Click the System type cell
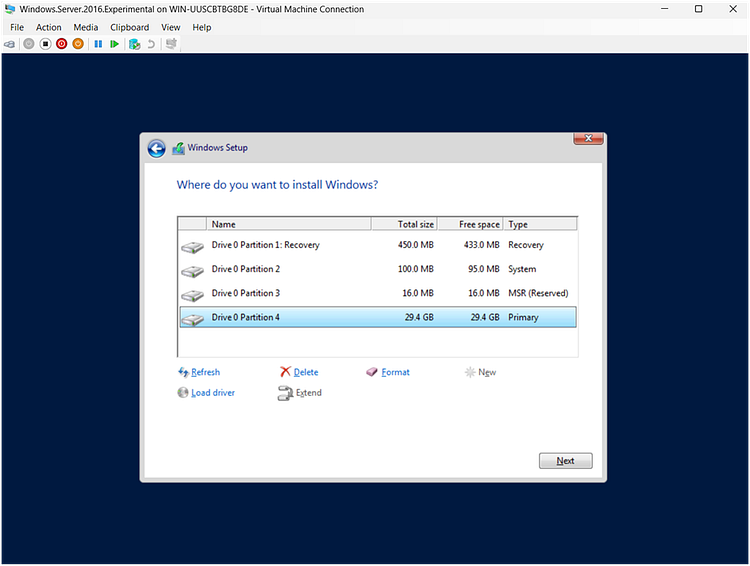 (x=522, y=269)
